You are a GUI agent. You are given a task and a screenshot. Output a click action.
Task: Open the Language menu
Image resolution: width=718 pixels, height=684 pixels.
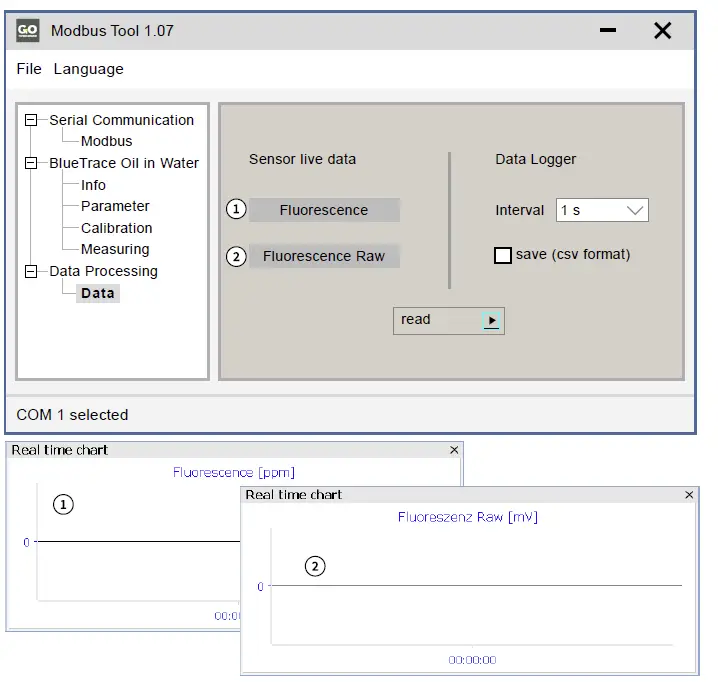88,69
